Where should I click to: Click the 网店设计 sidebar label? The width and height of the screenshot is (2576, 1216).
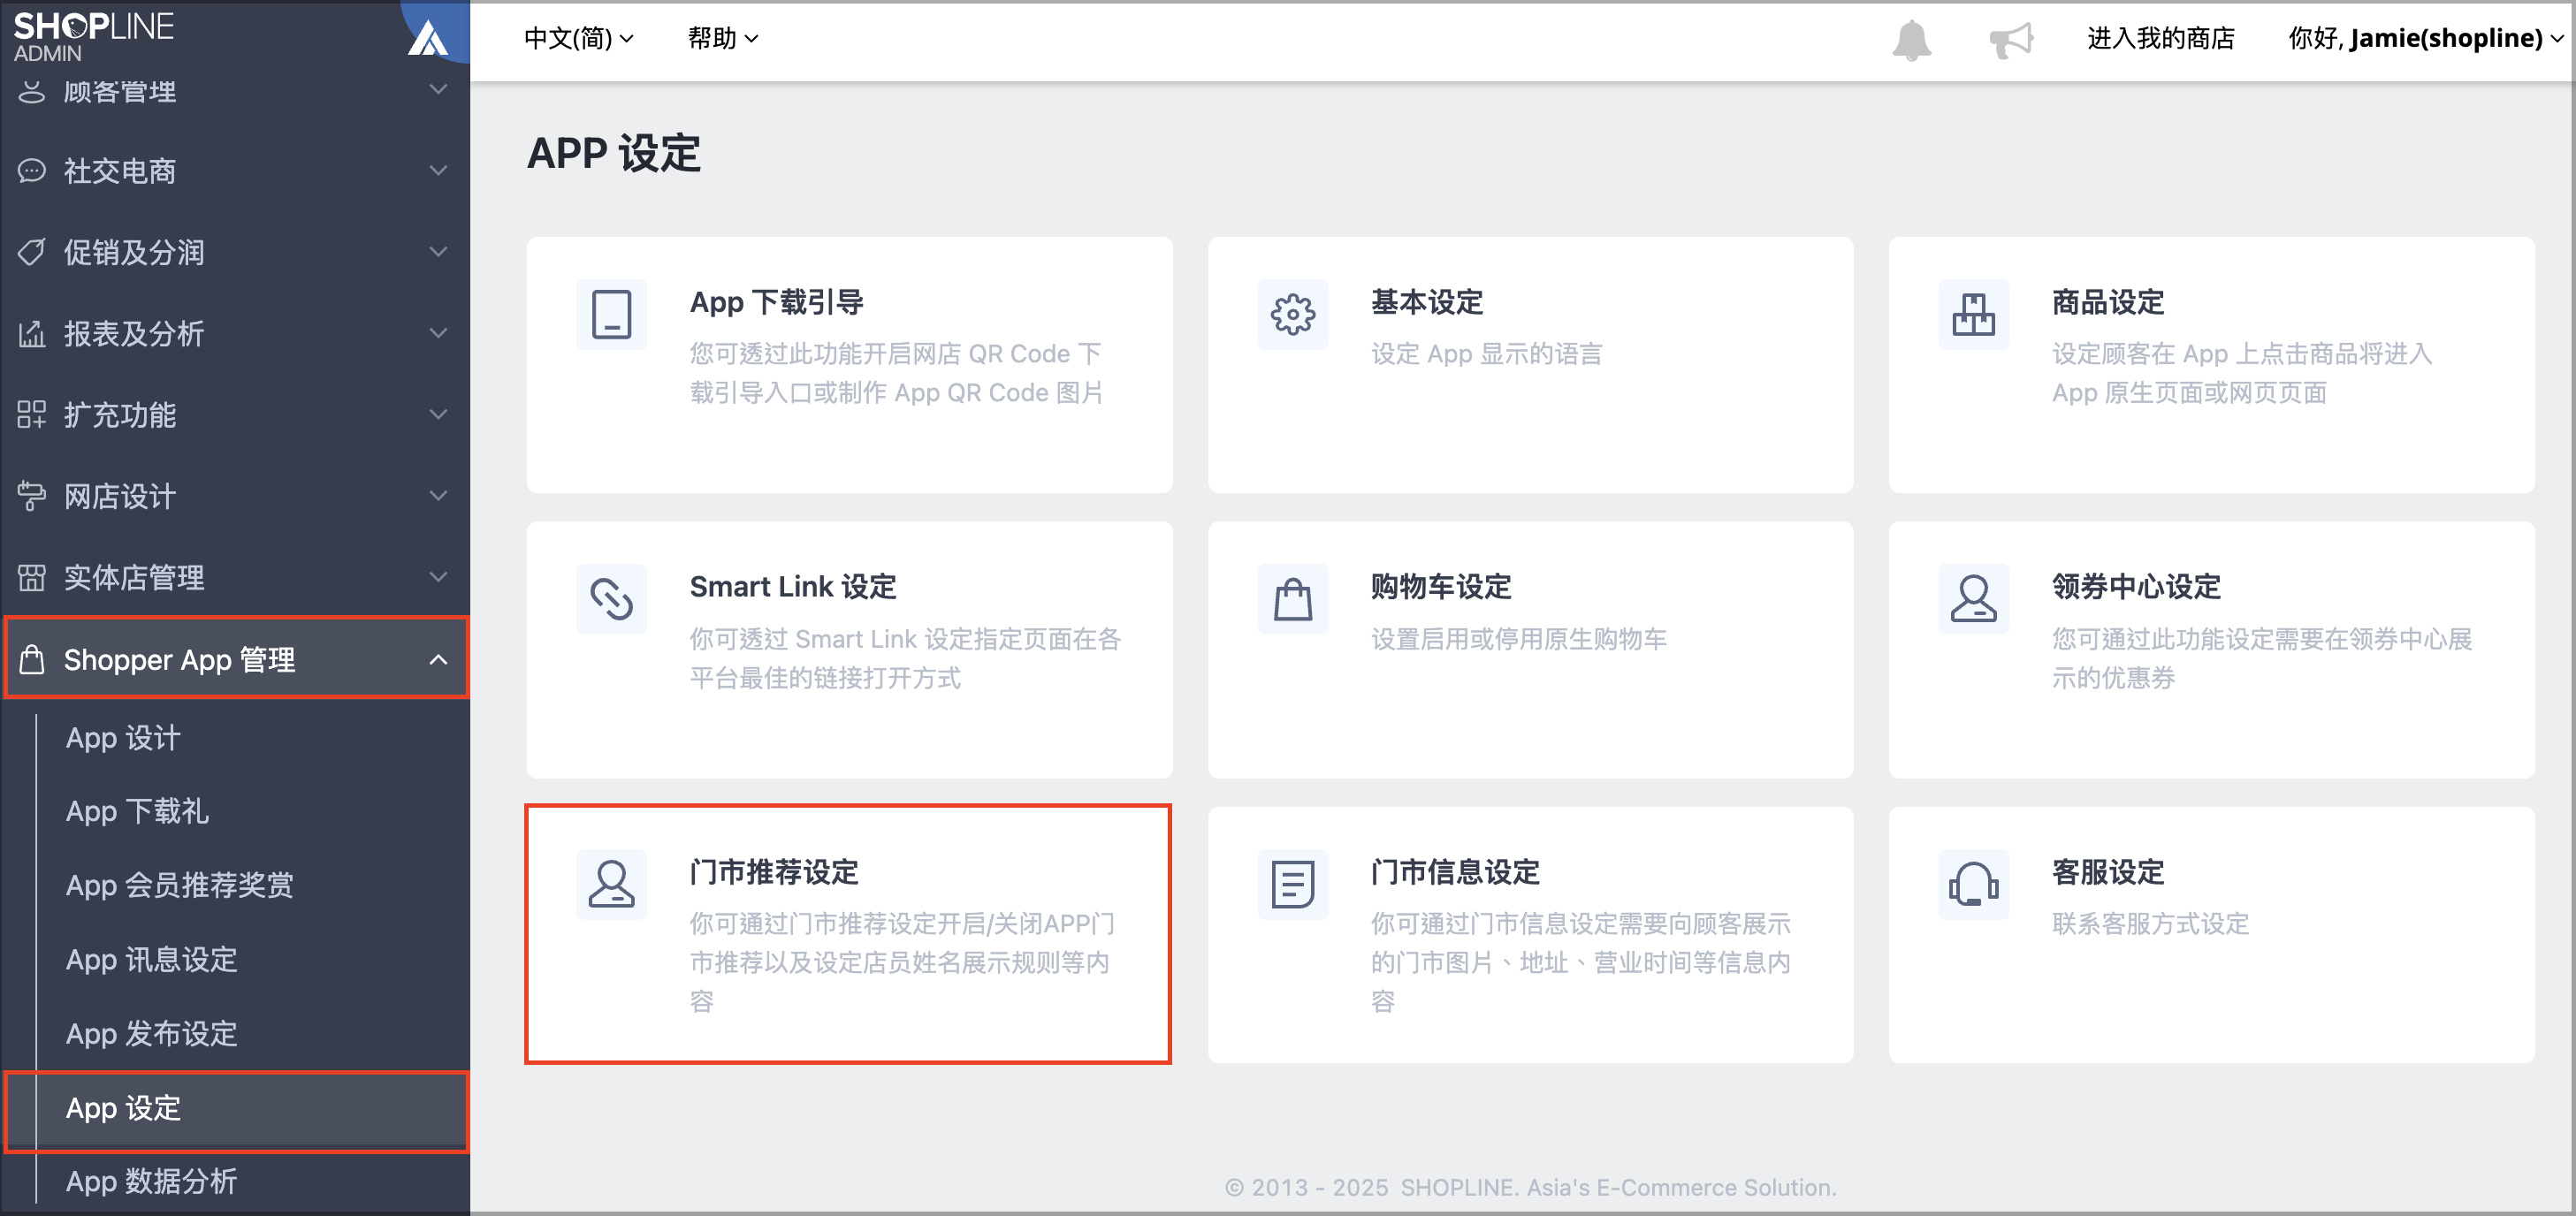click(120, 496)
